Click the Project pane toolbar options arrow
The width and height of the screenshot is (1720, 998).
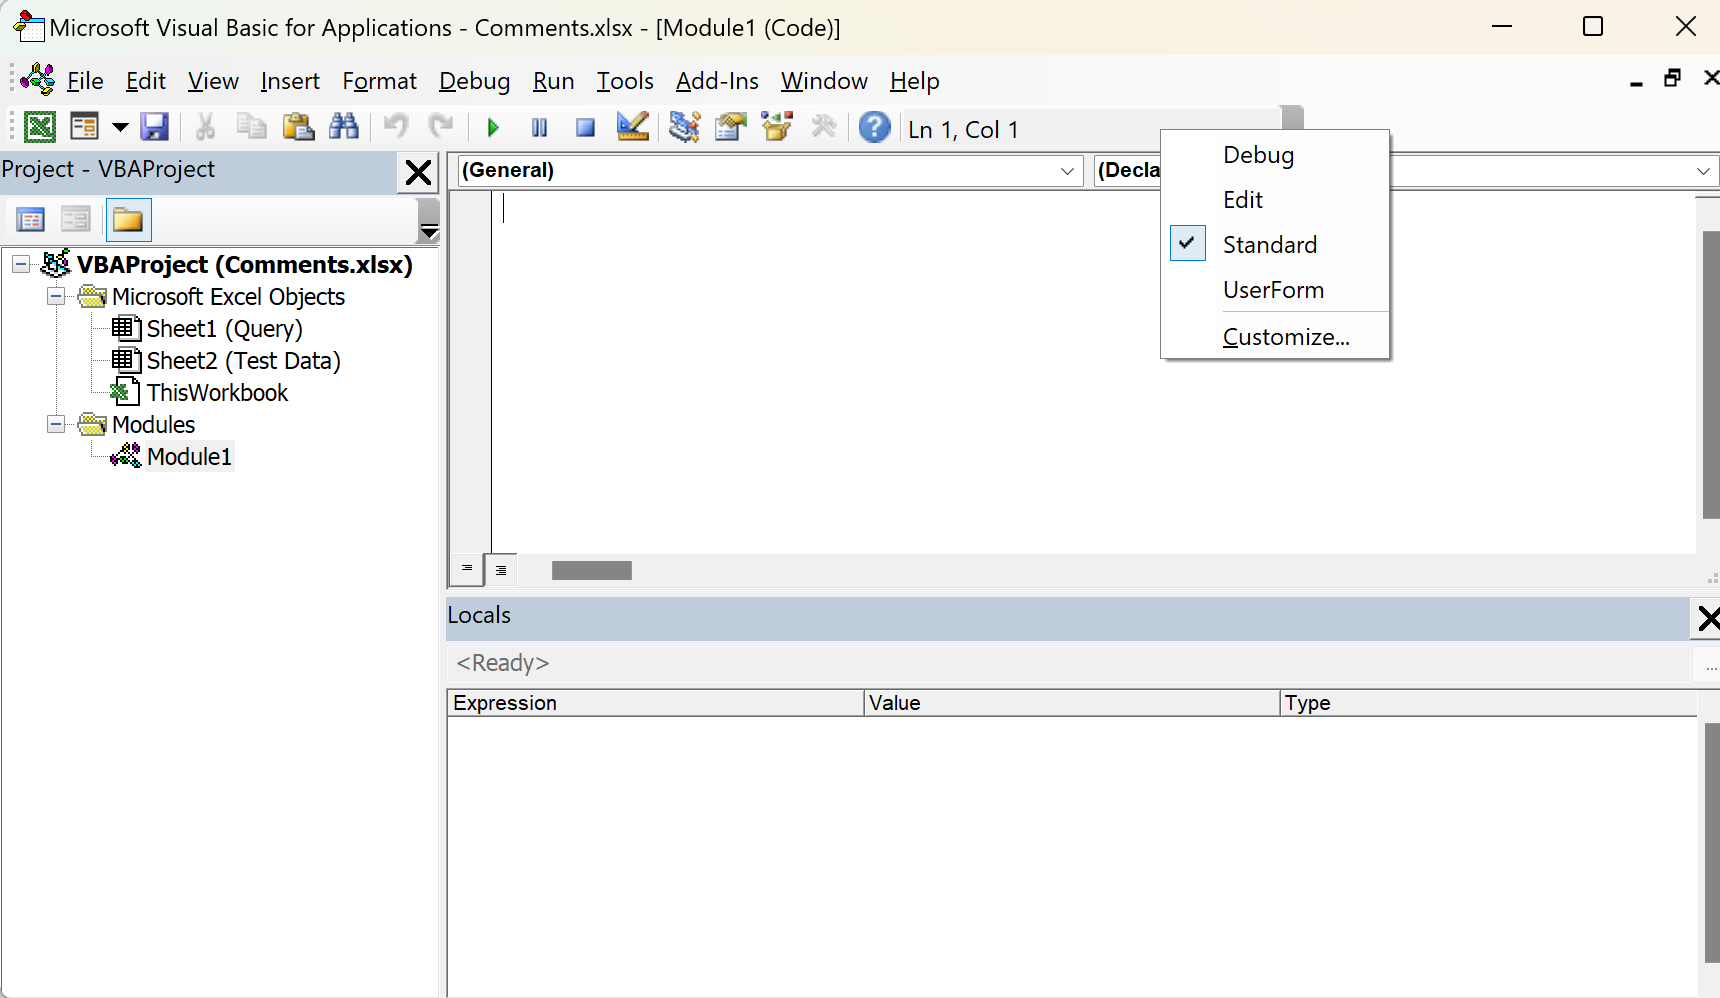click(429, 221)
